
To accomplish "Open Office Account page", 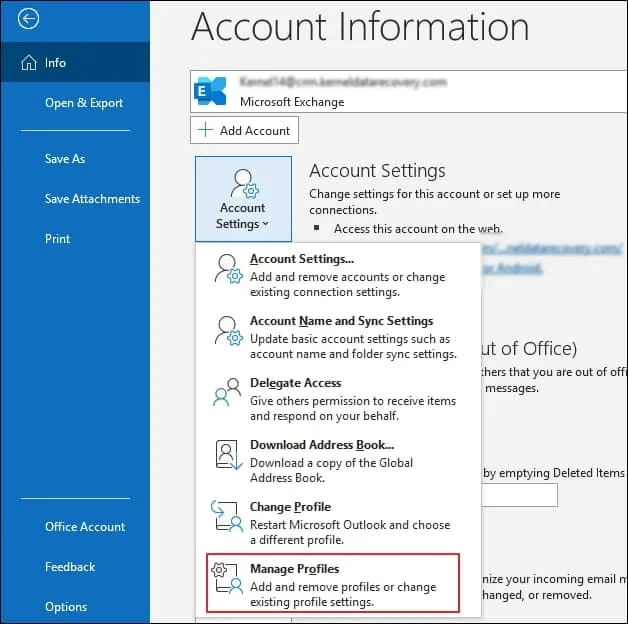I will tap(75, 527).
